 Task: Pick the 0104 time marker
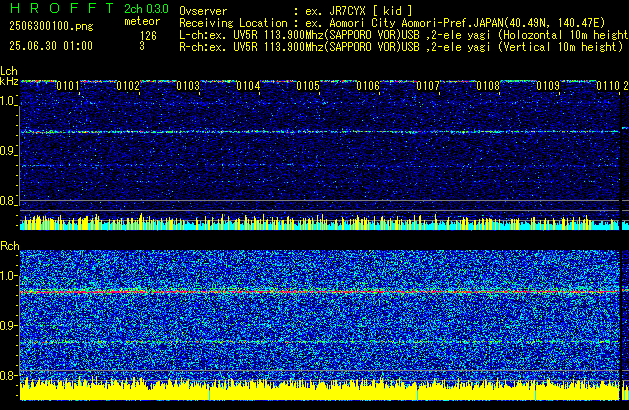(x=248, y=86)
